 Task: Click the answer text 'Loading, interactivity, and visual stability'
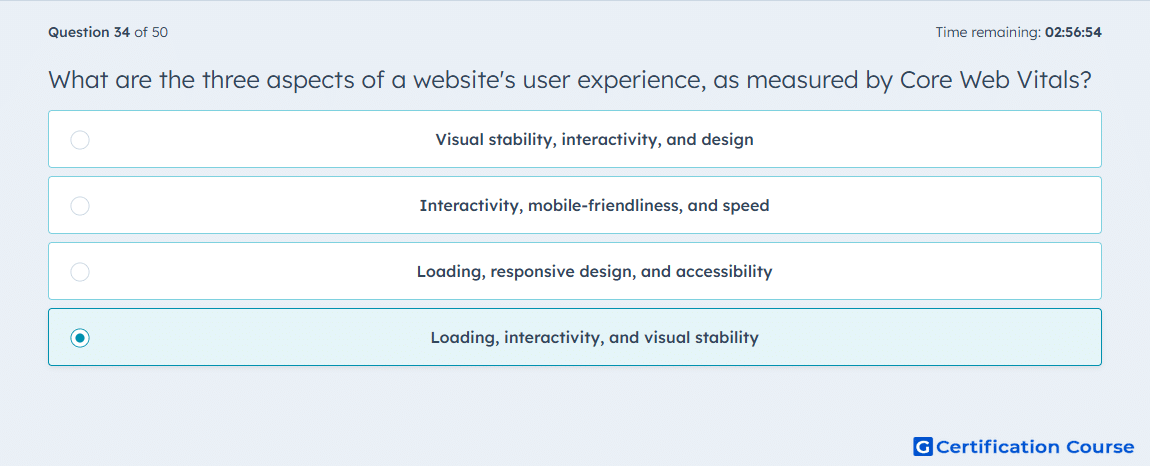coord(594,338)
